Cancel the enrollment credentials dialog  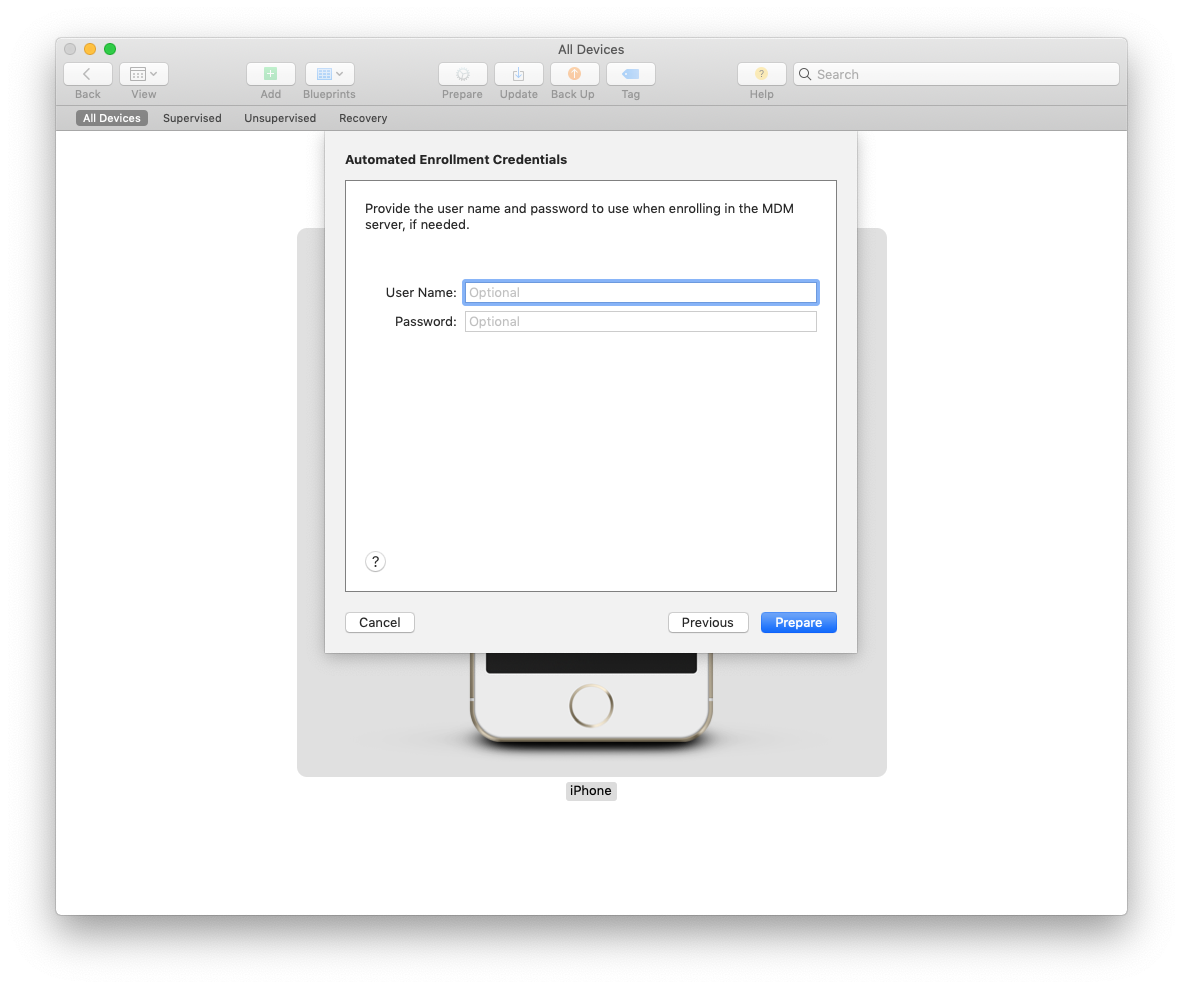(380, 623)
